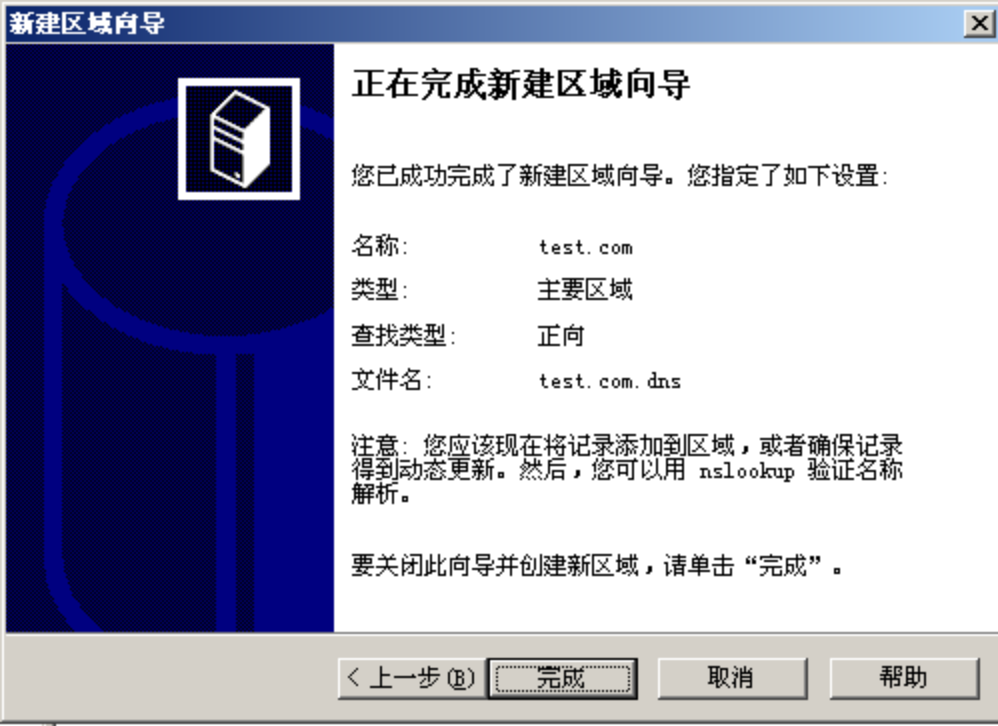
Task: Click the 文件名 label
Action: point(391,380)
